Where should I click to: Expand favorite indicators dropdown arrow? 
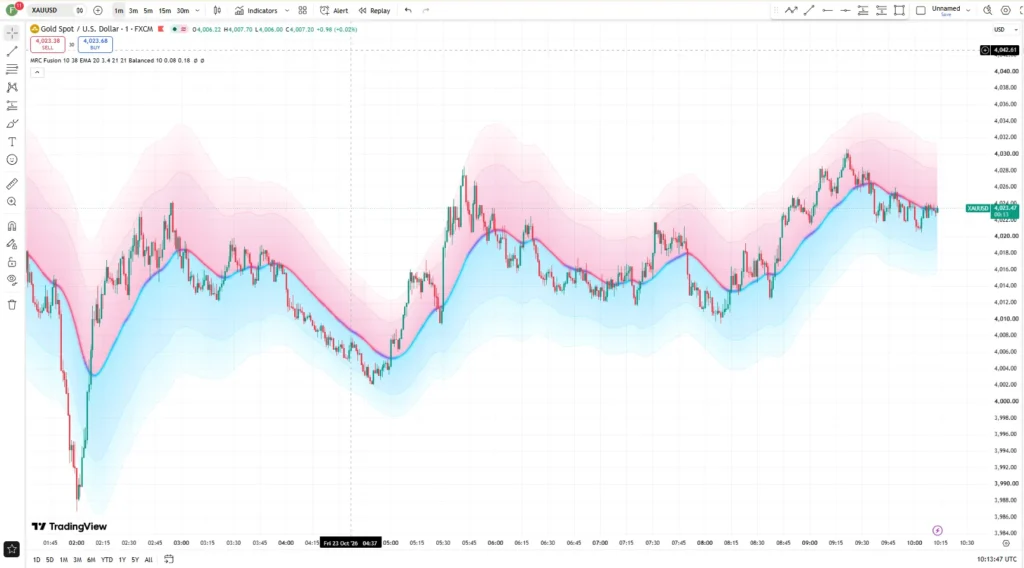[287, 10]
